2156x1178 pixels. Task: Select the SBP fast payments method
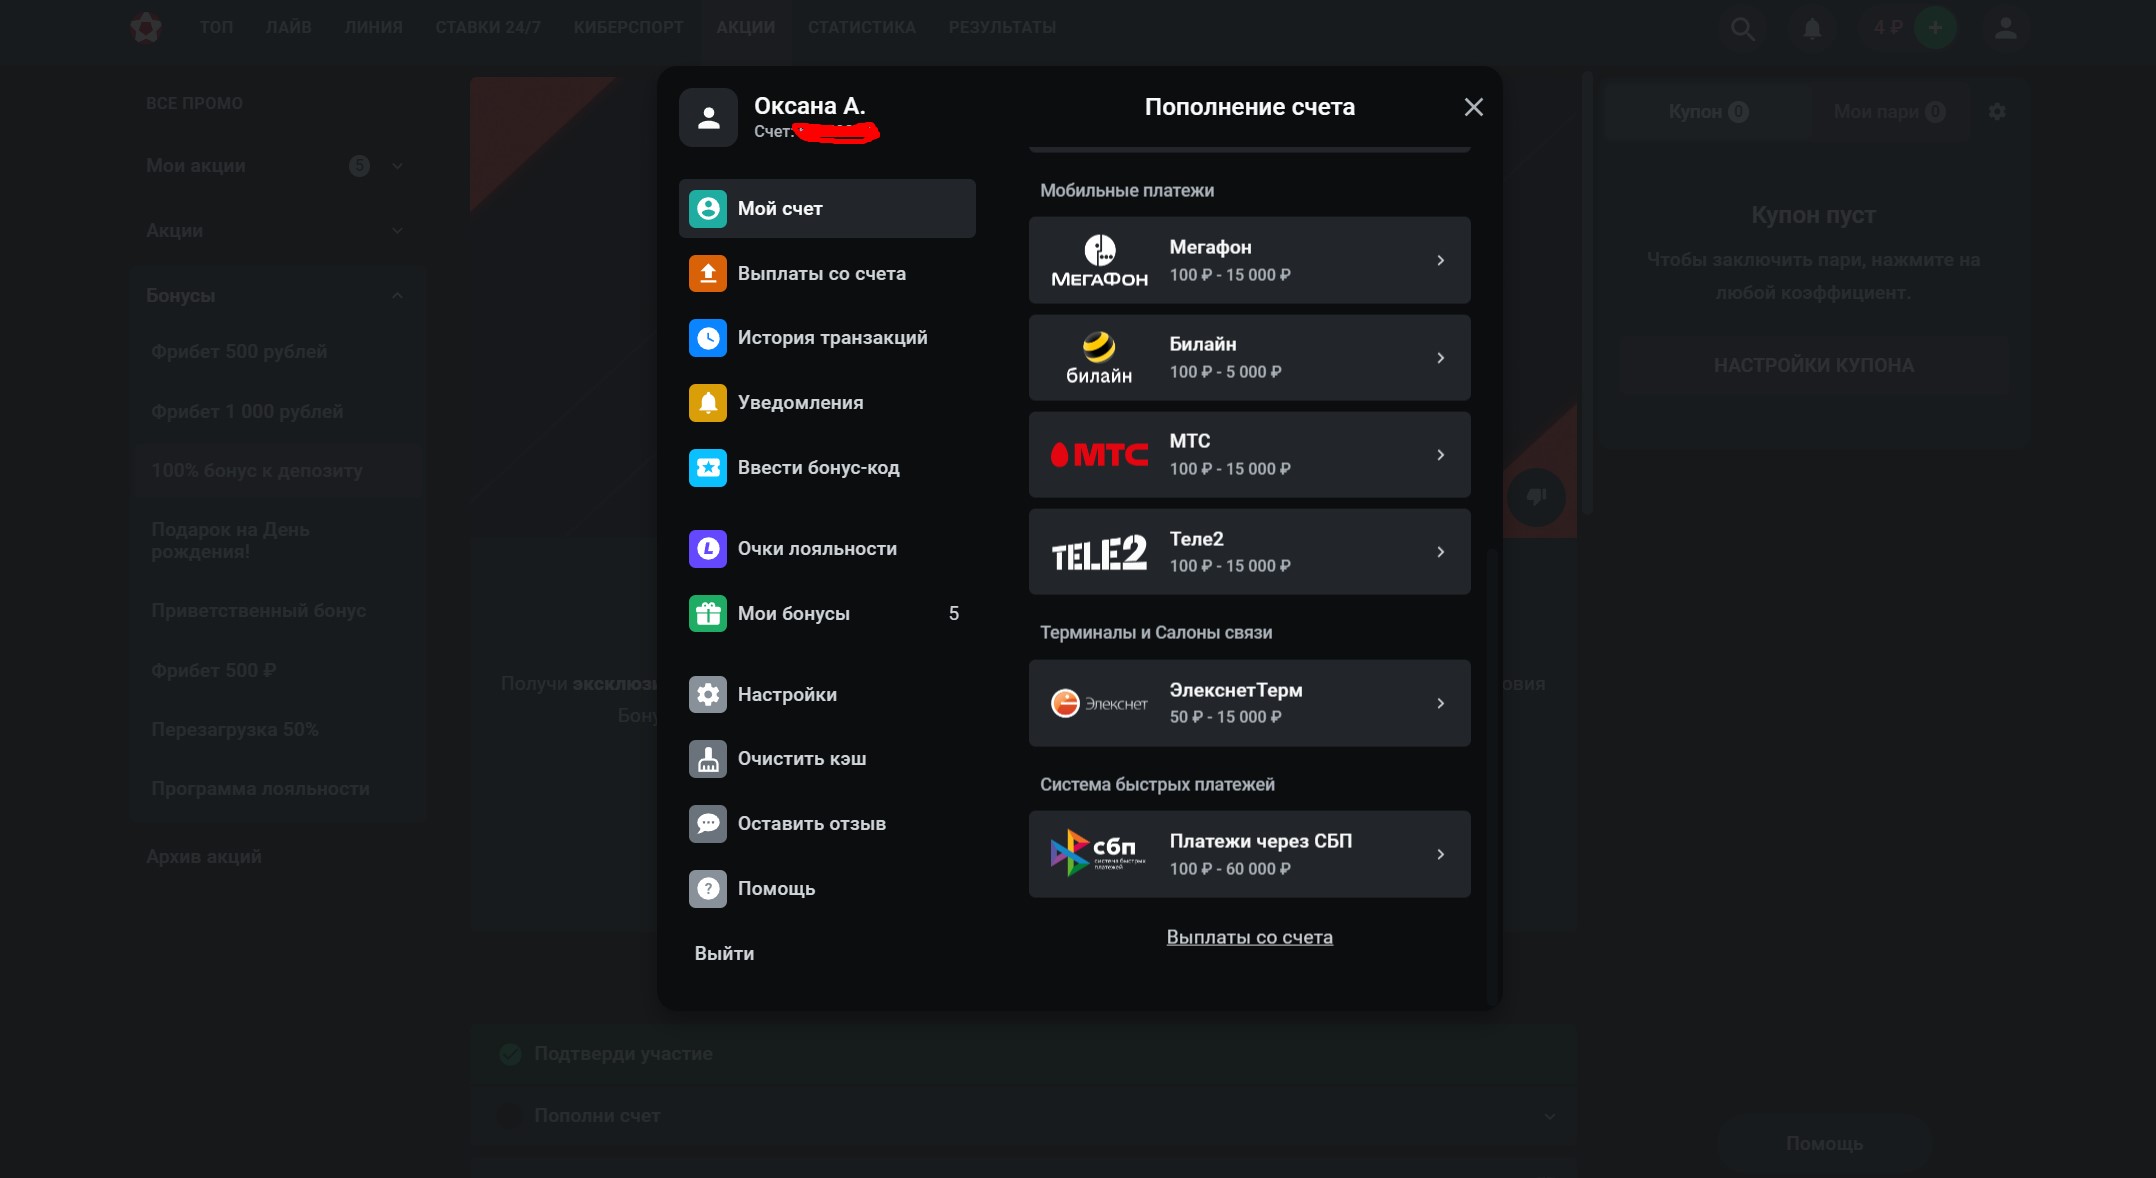point(1248,854)
